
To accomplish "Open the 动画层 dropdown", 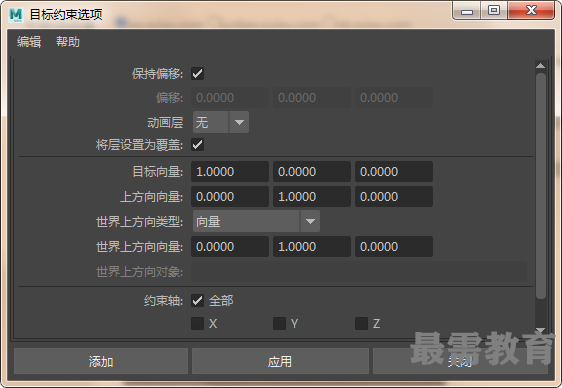I will click(221, 122).
